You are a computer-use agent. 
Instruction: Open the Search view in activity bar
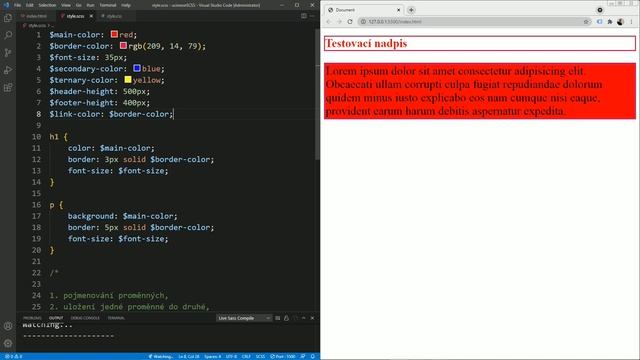coord(8,35)
